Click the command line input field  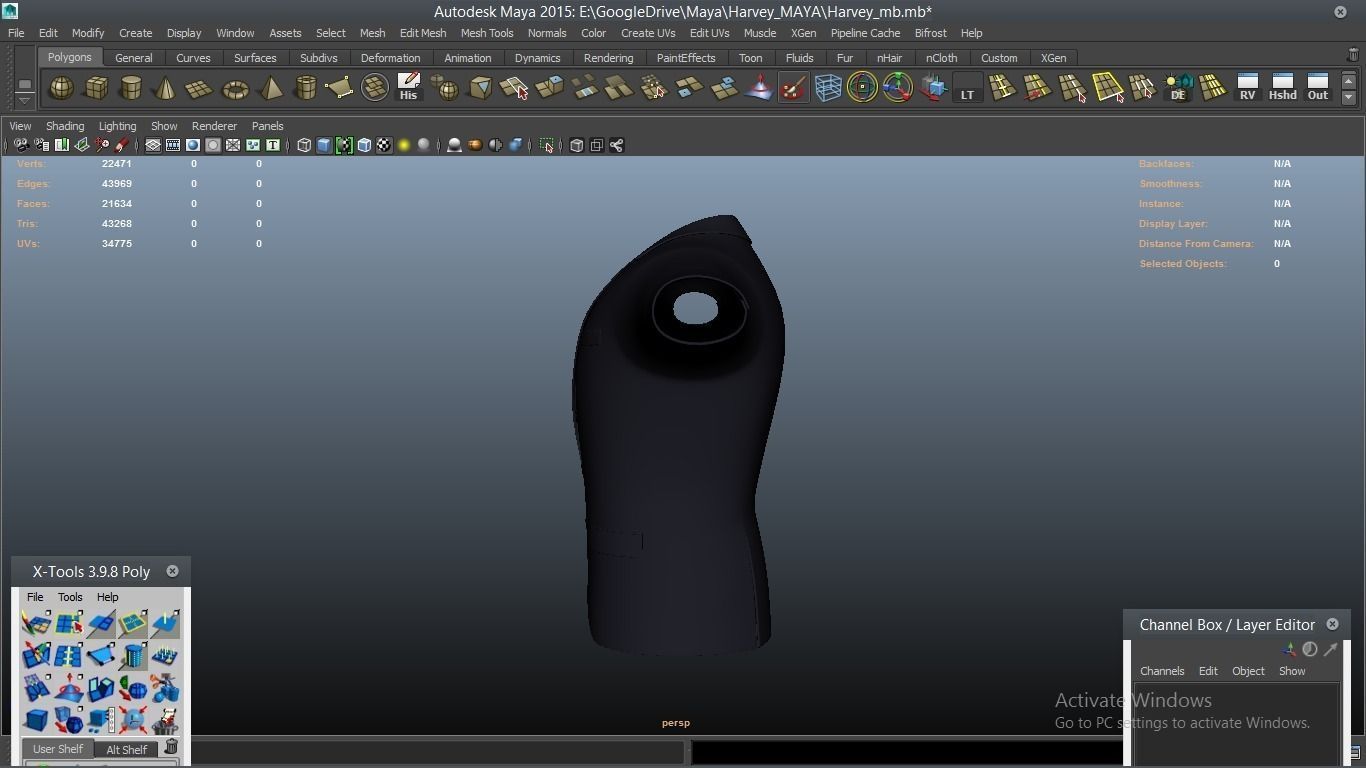click(438, 751)
